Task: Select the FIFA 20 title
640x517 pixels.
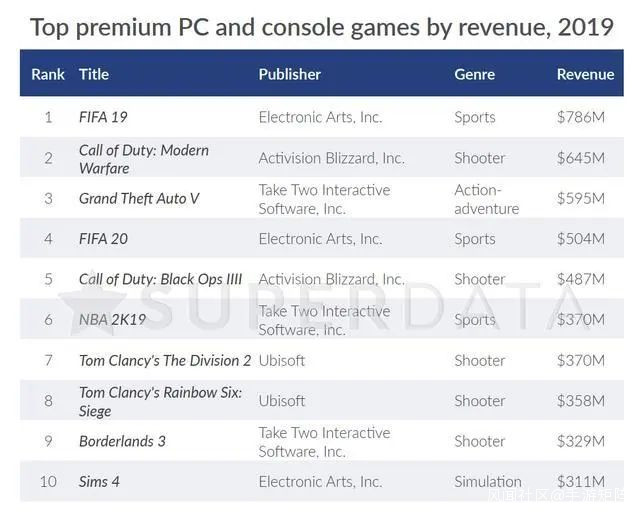Action: tap(103, 239)
